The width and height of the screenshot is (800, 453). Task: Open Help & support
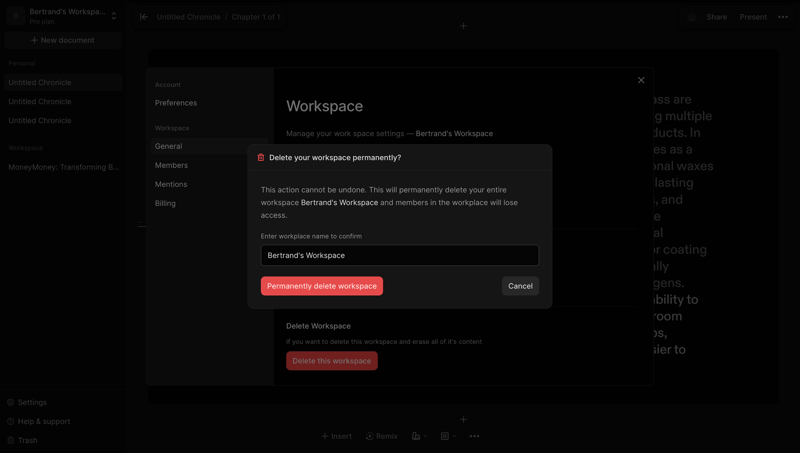pyautogui.click(x=38, y=421)
